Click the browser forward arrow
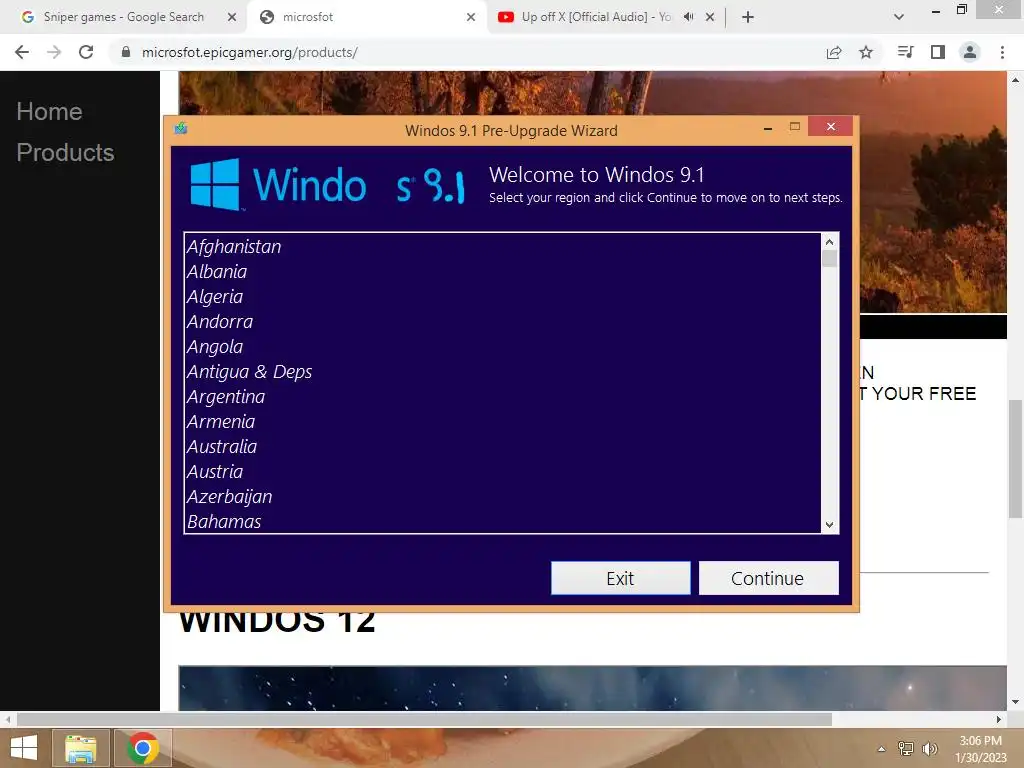The height and width of the screenshot is (768, 1024). [x=54, y=52]
